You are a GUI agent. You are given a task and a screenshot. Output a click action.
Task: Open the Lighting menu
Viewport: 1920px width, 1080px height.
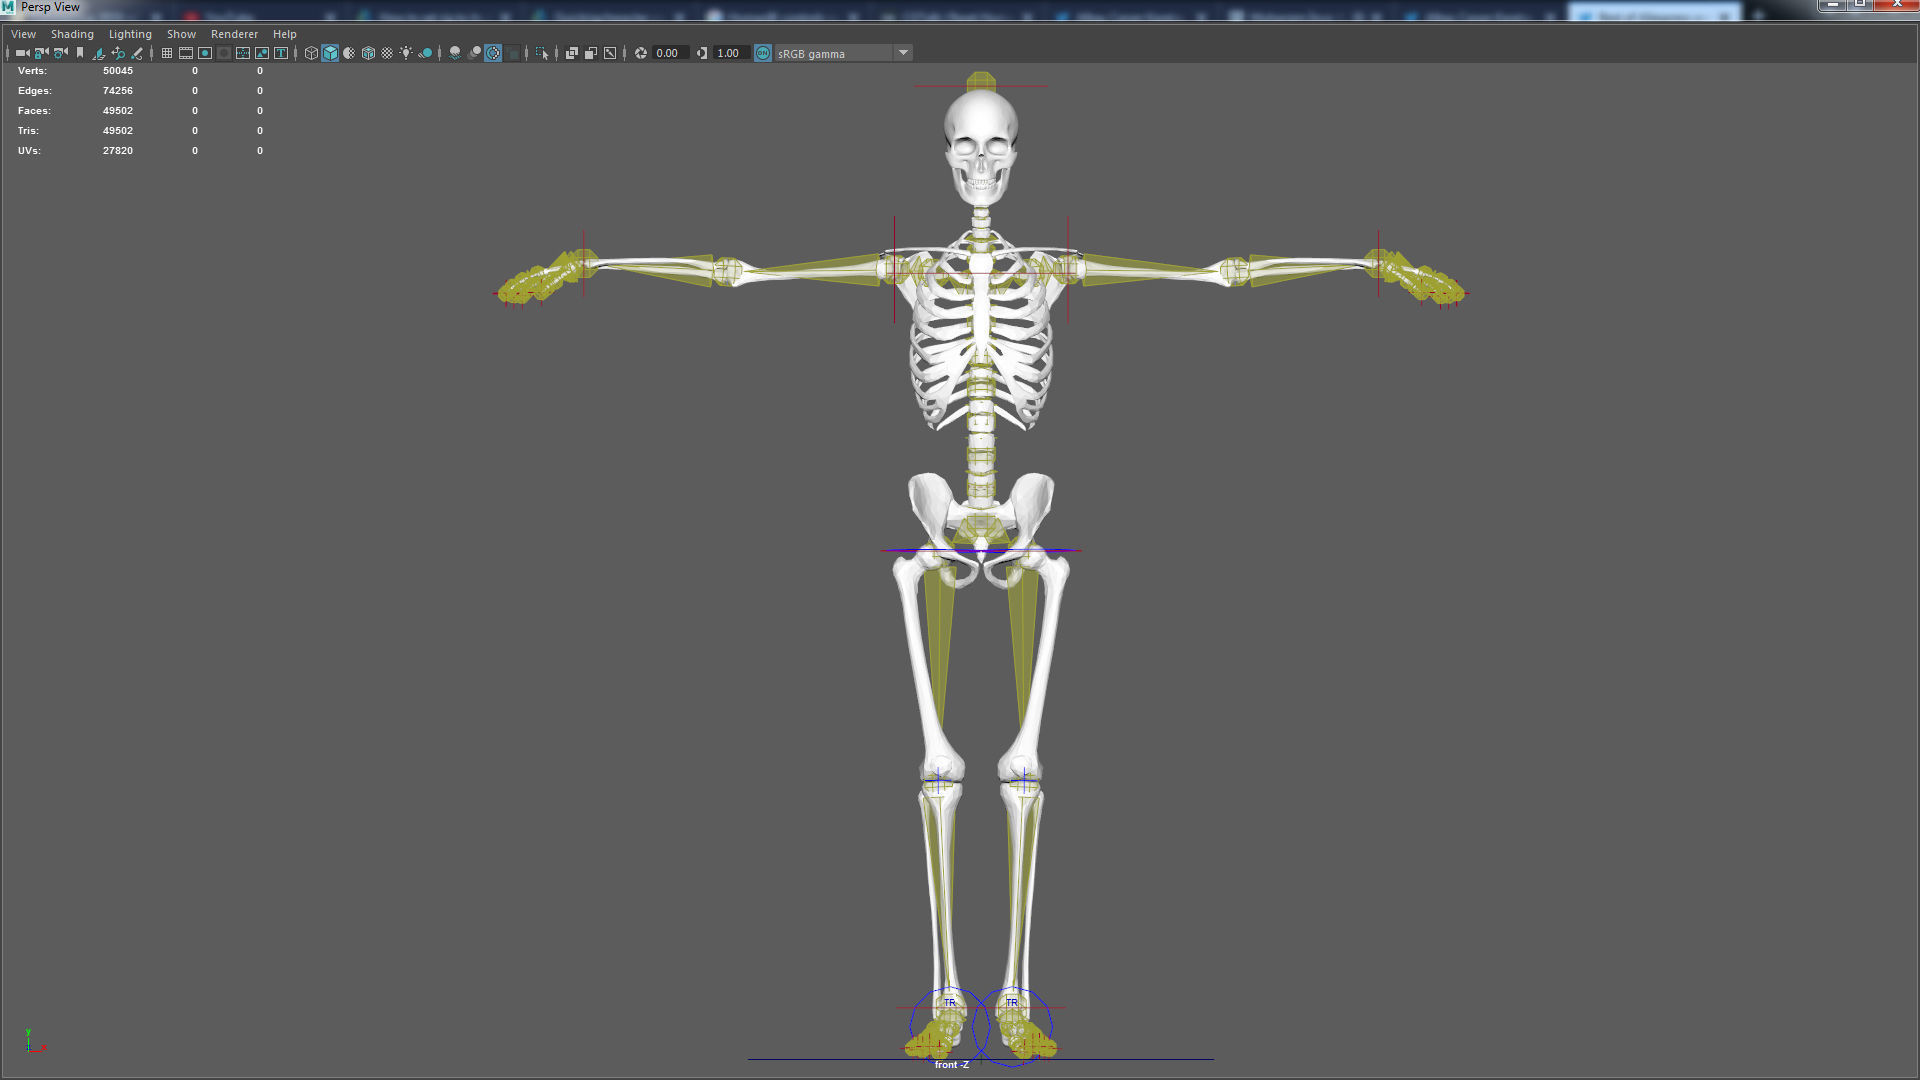130,34
